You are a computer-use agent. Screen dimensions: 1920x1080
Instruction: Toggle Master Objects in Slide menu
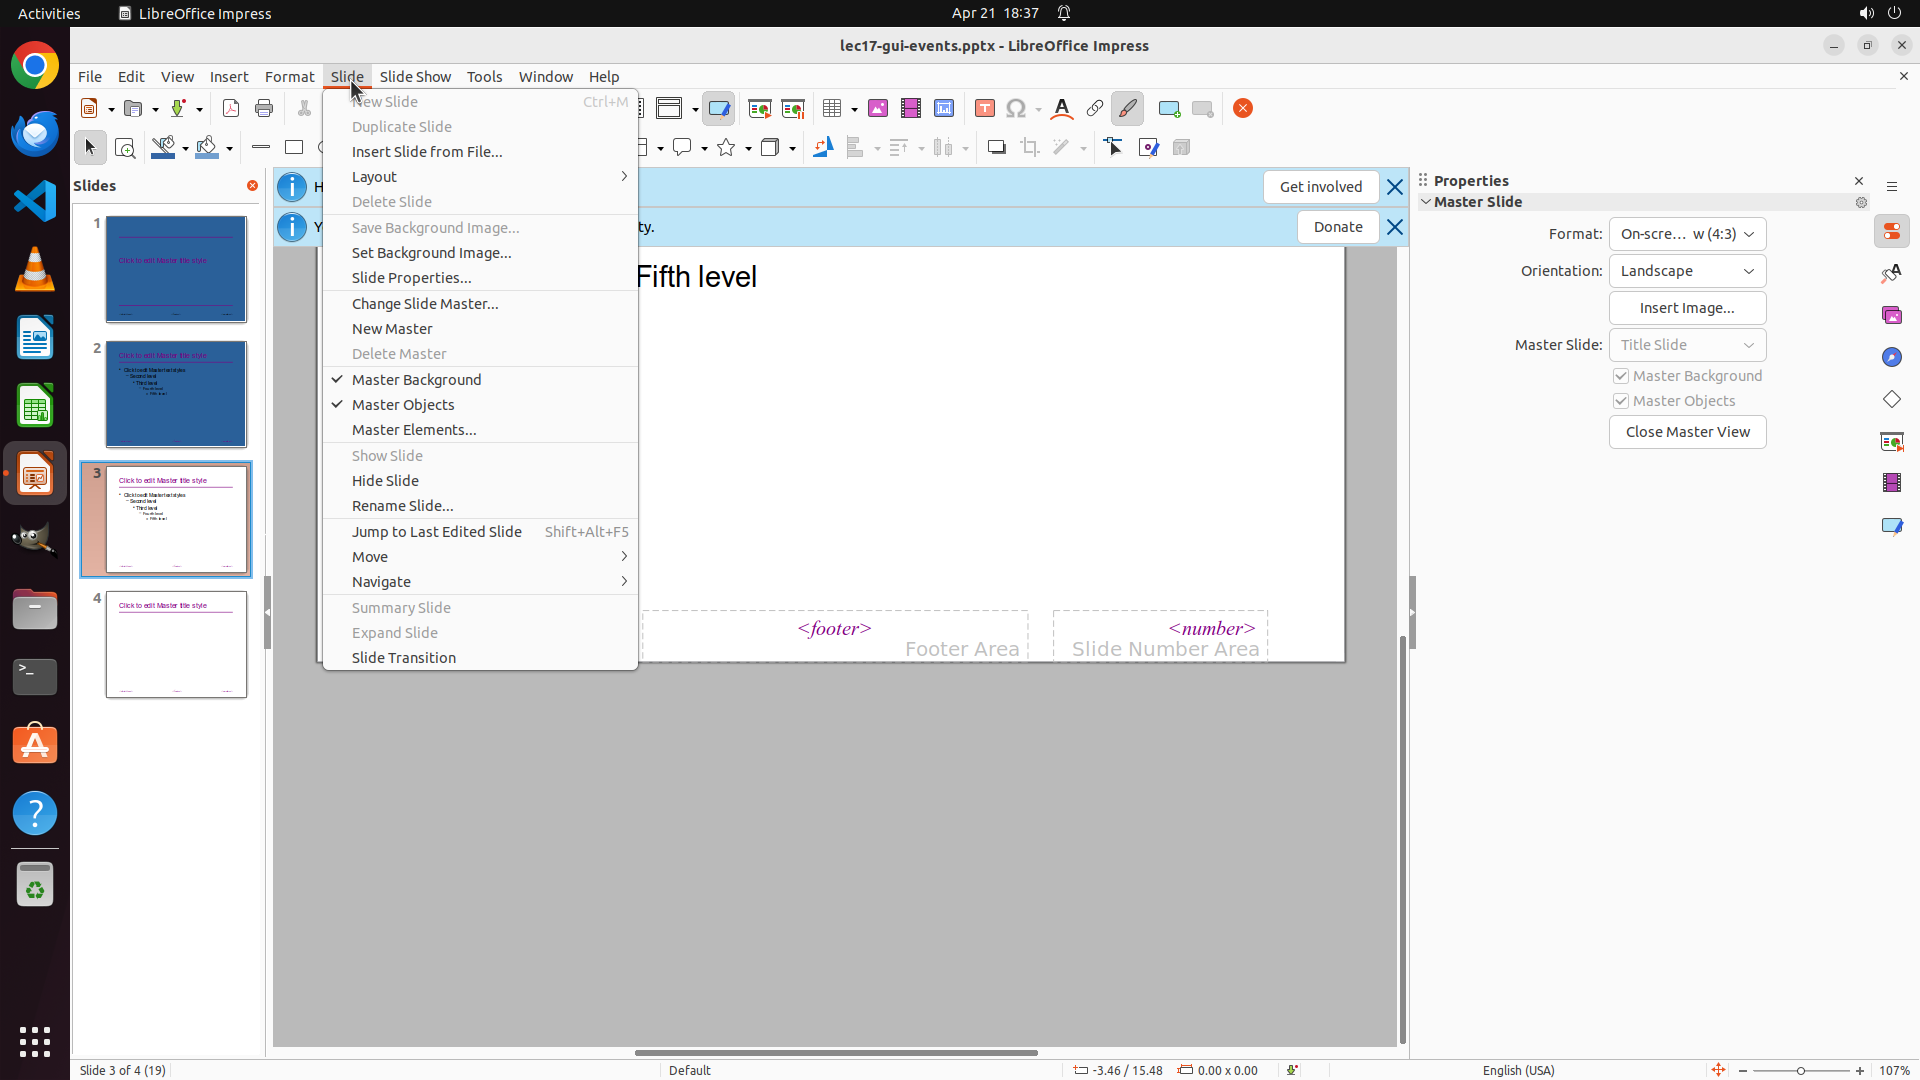pos(403,405)
